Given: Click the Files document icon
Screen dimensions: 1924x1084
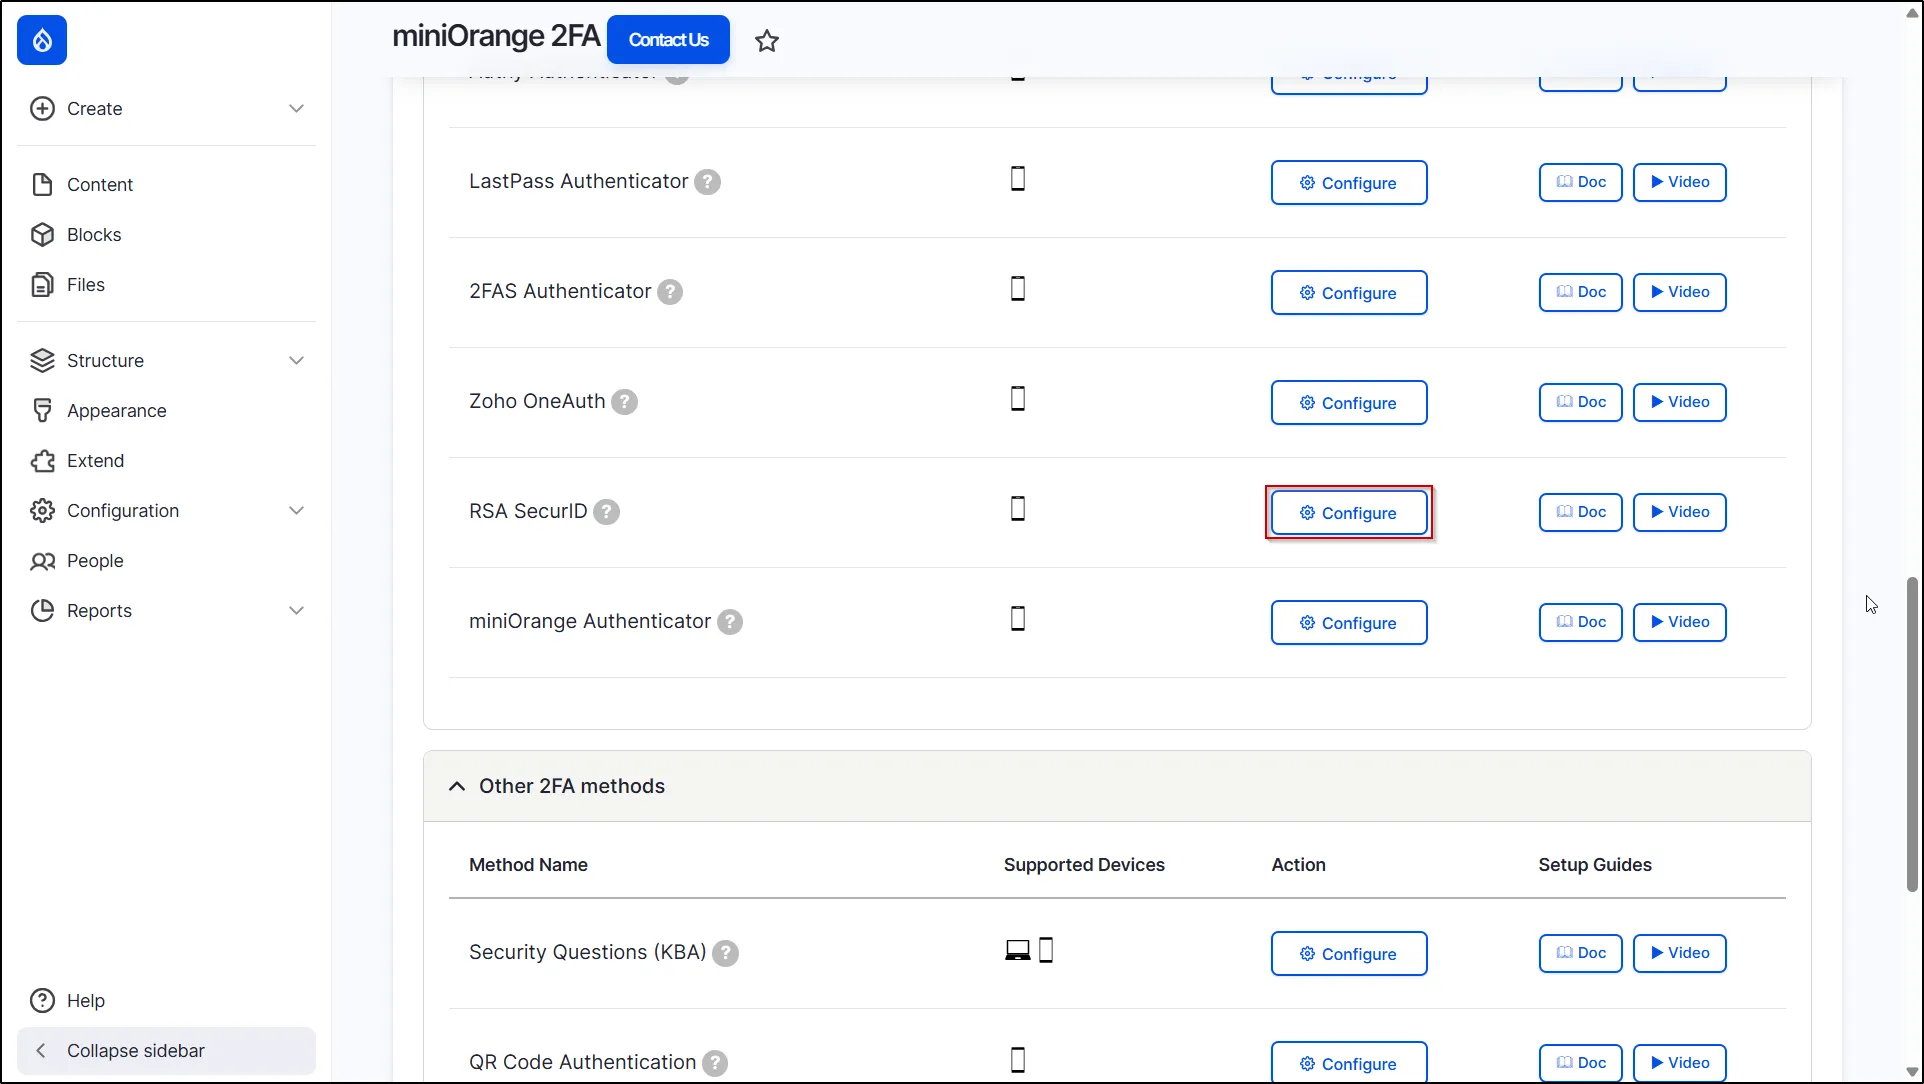Looking at the screenshot, I should tap(42, 284).
